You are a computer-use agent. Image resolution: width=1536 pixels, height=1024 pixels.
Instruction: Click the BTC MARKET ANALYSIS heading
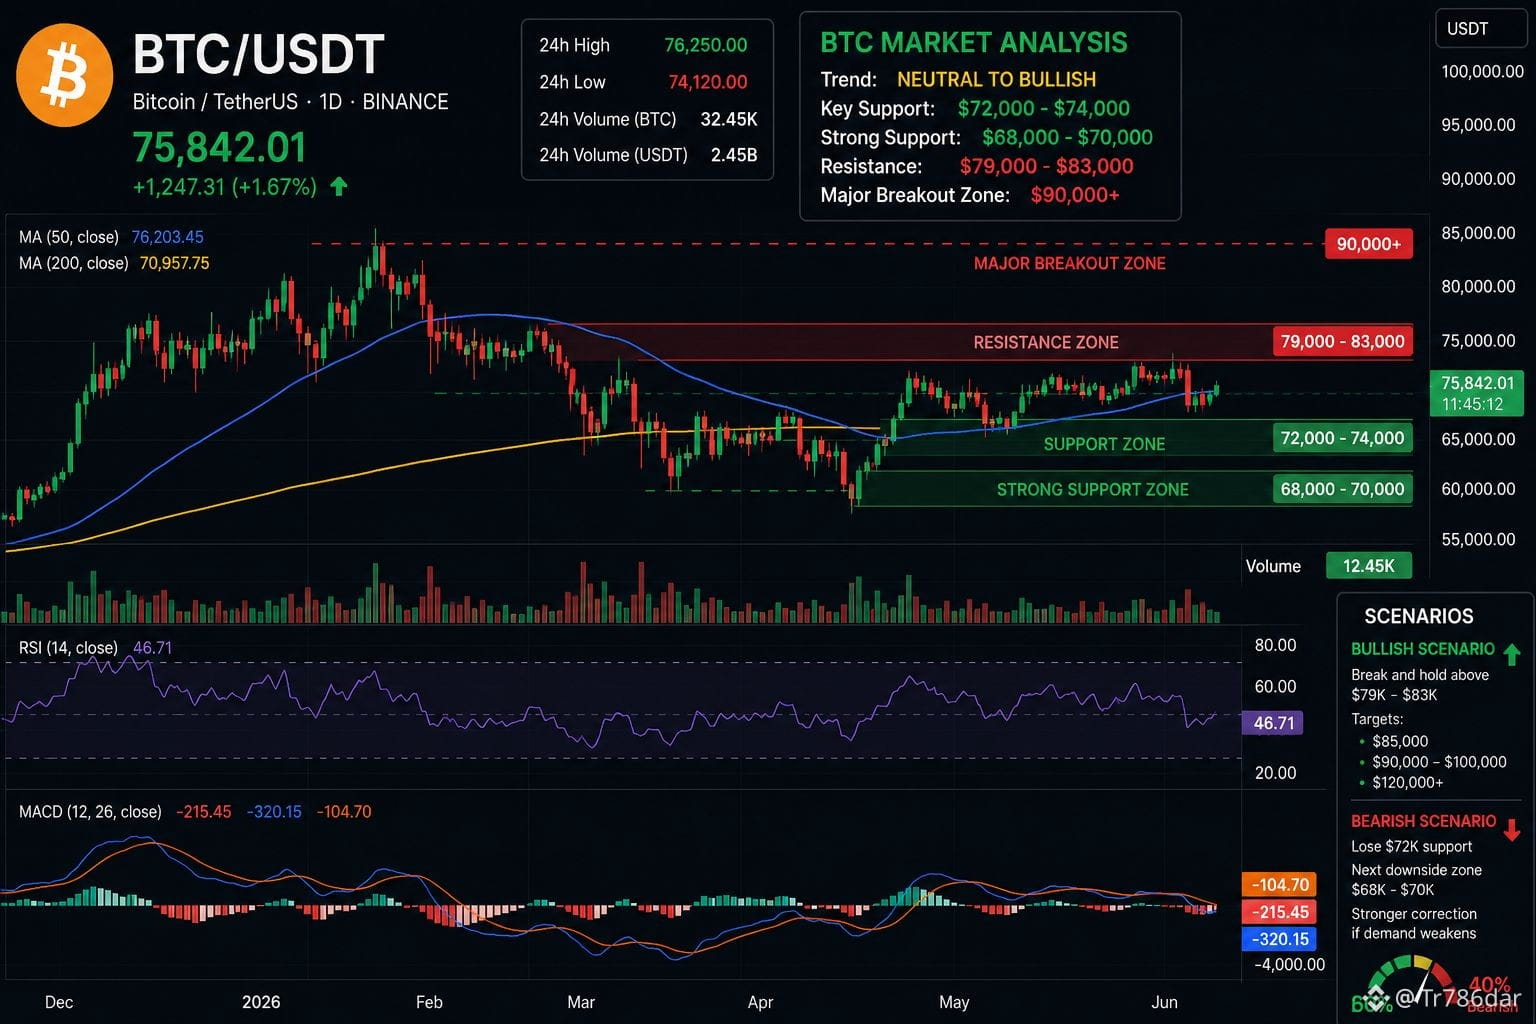pyautogui.click(x=973, y=43)
